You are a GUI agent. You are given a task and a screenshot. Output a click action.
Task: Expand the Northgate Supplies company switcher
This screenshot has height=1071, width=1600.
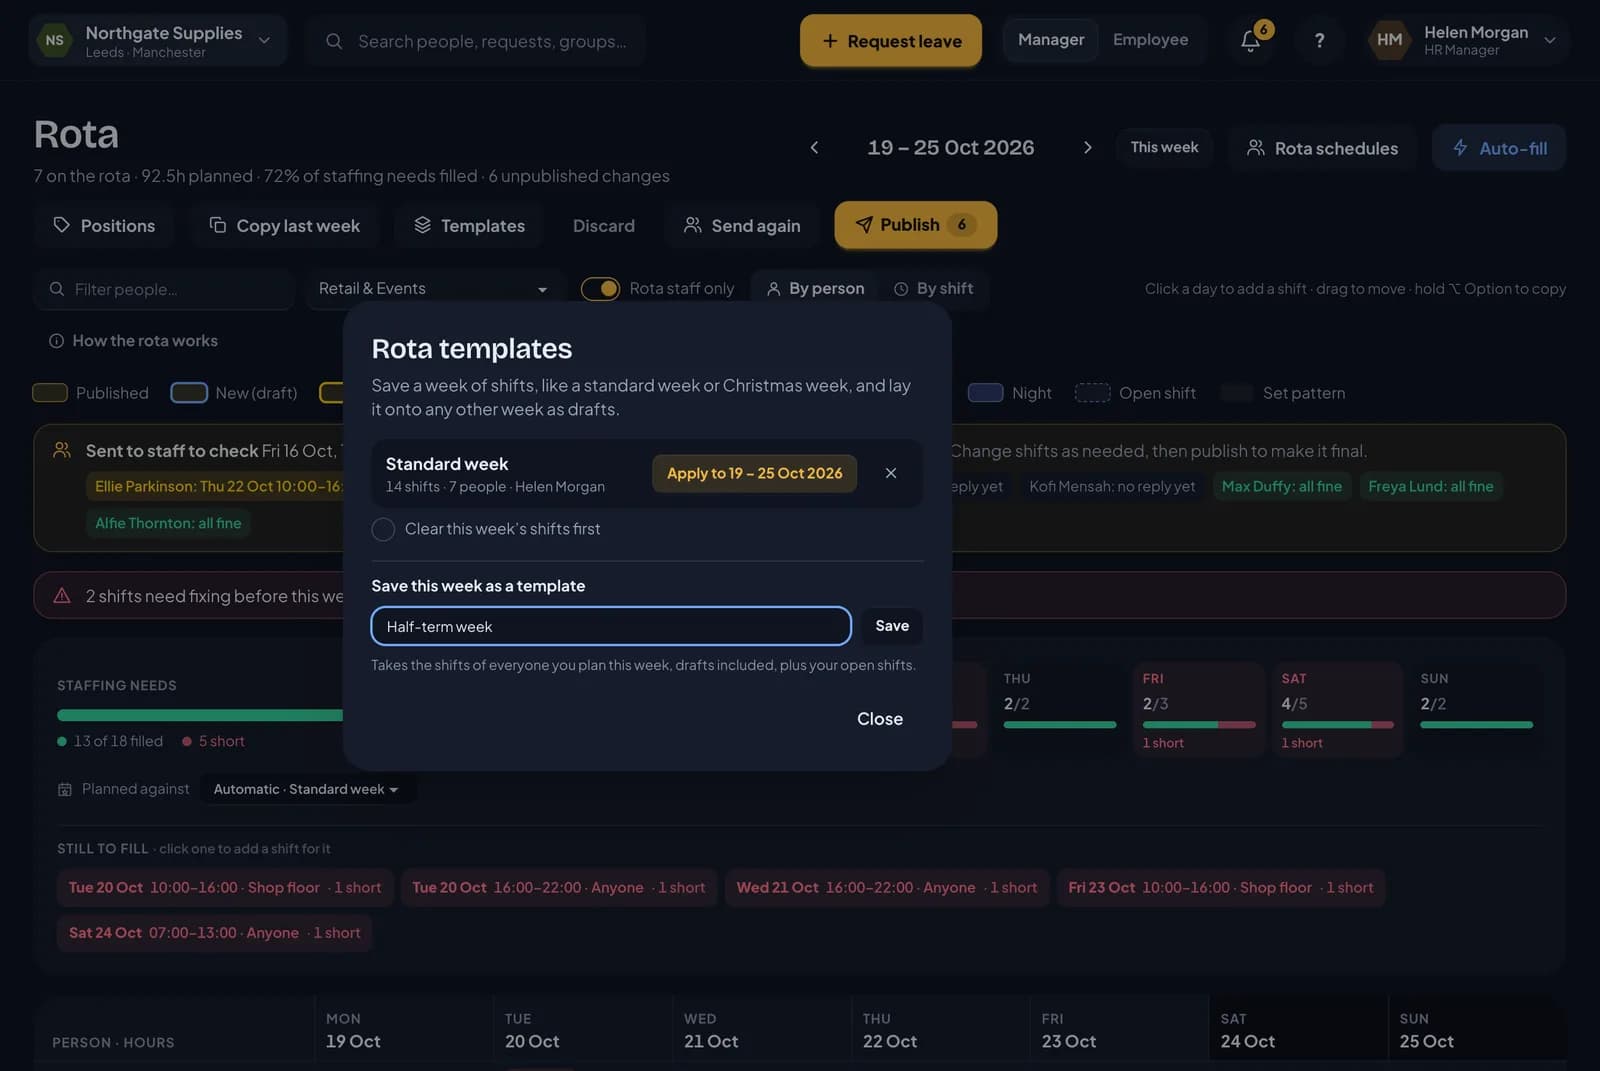(x=158, y=41)
